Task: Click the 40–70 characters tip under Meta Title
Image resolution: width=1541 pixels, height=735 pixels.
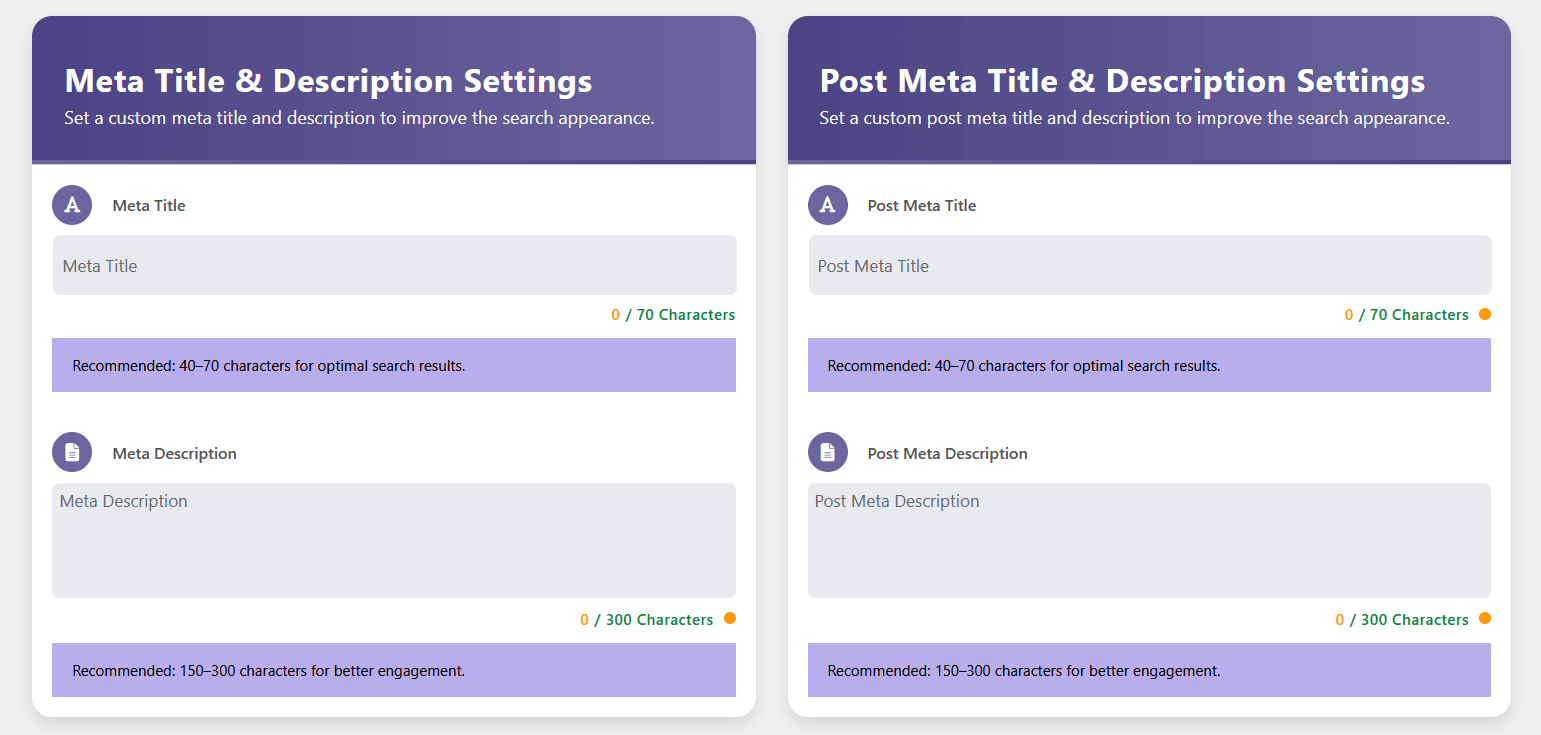Action: click(269, 366)
